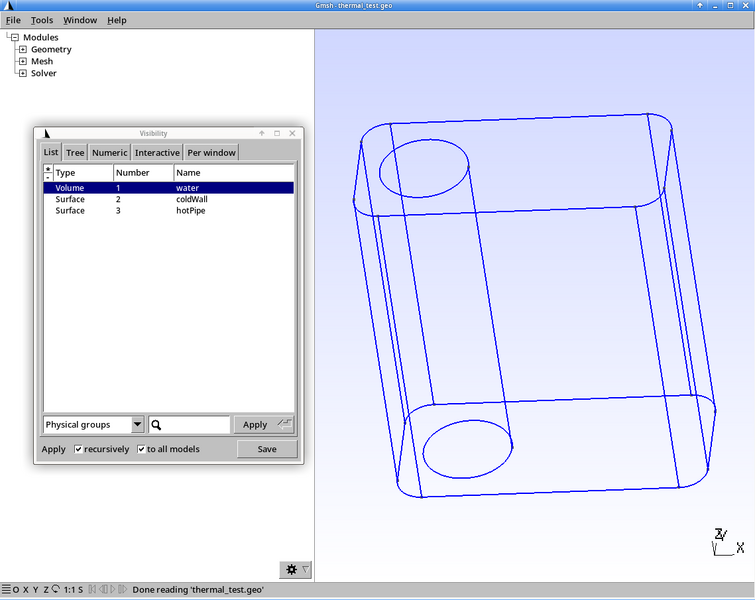Image resolution: width=755 pixels, height=600 pixels.
Task: Open the File menu
Action: (13, 20)
